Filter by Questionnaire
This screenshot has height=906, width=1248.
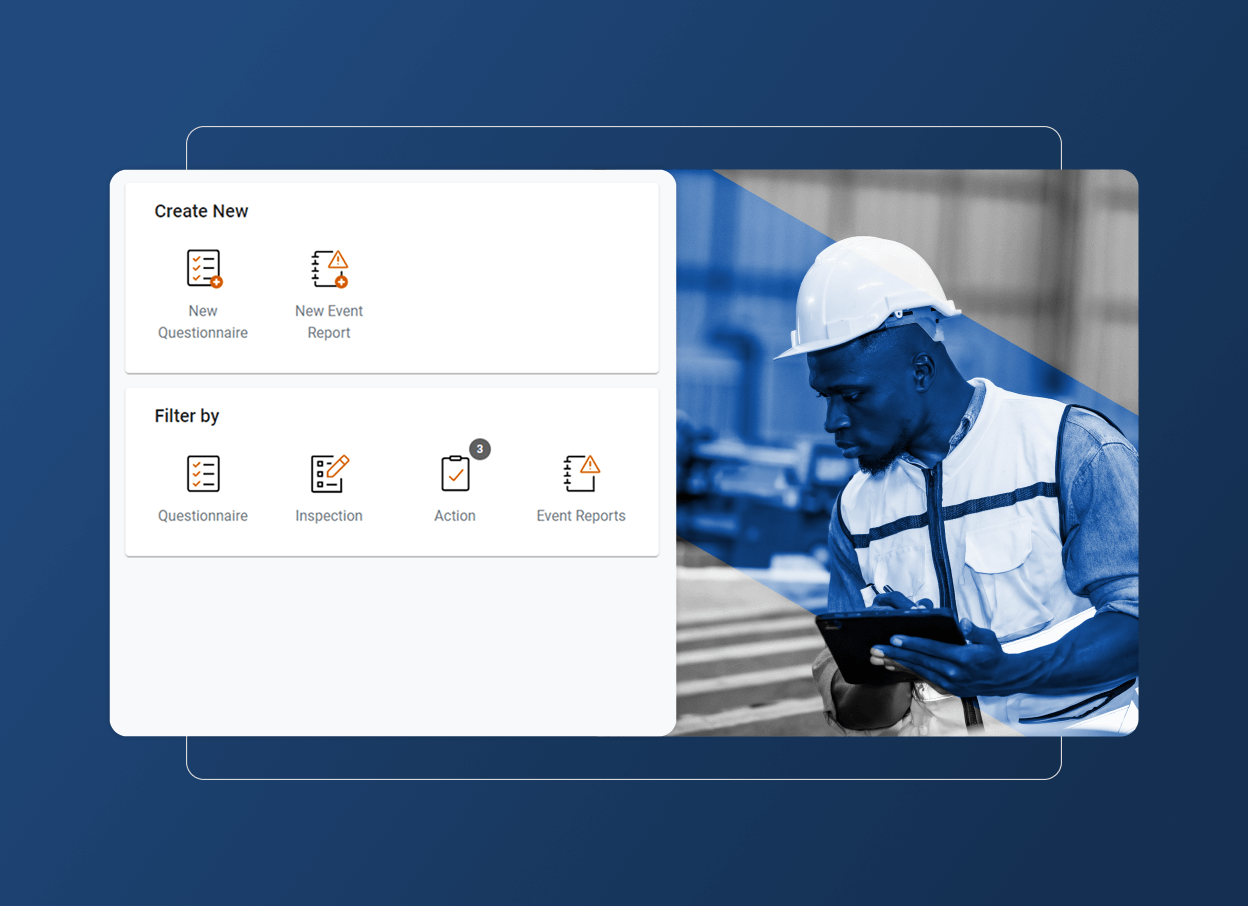203,473
